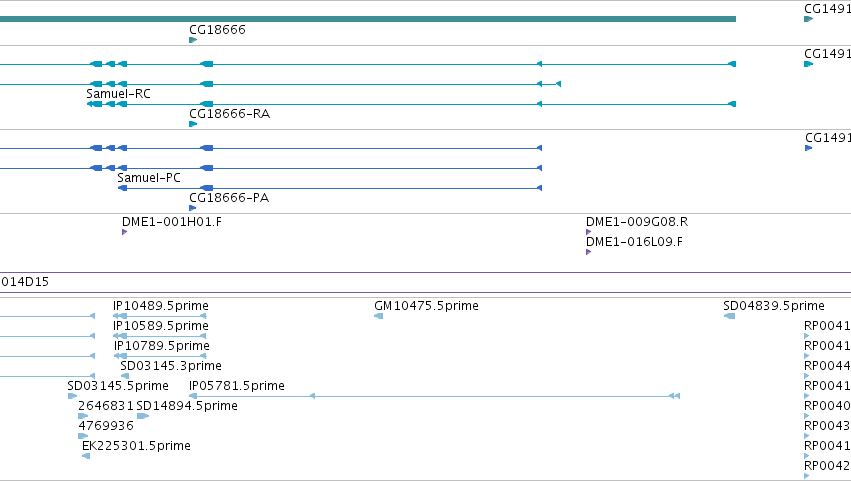Open the EK225301.5prime label
This screenshot has width=851, height=481.
pos(136,446)
